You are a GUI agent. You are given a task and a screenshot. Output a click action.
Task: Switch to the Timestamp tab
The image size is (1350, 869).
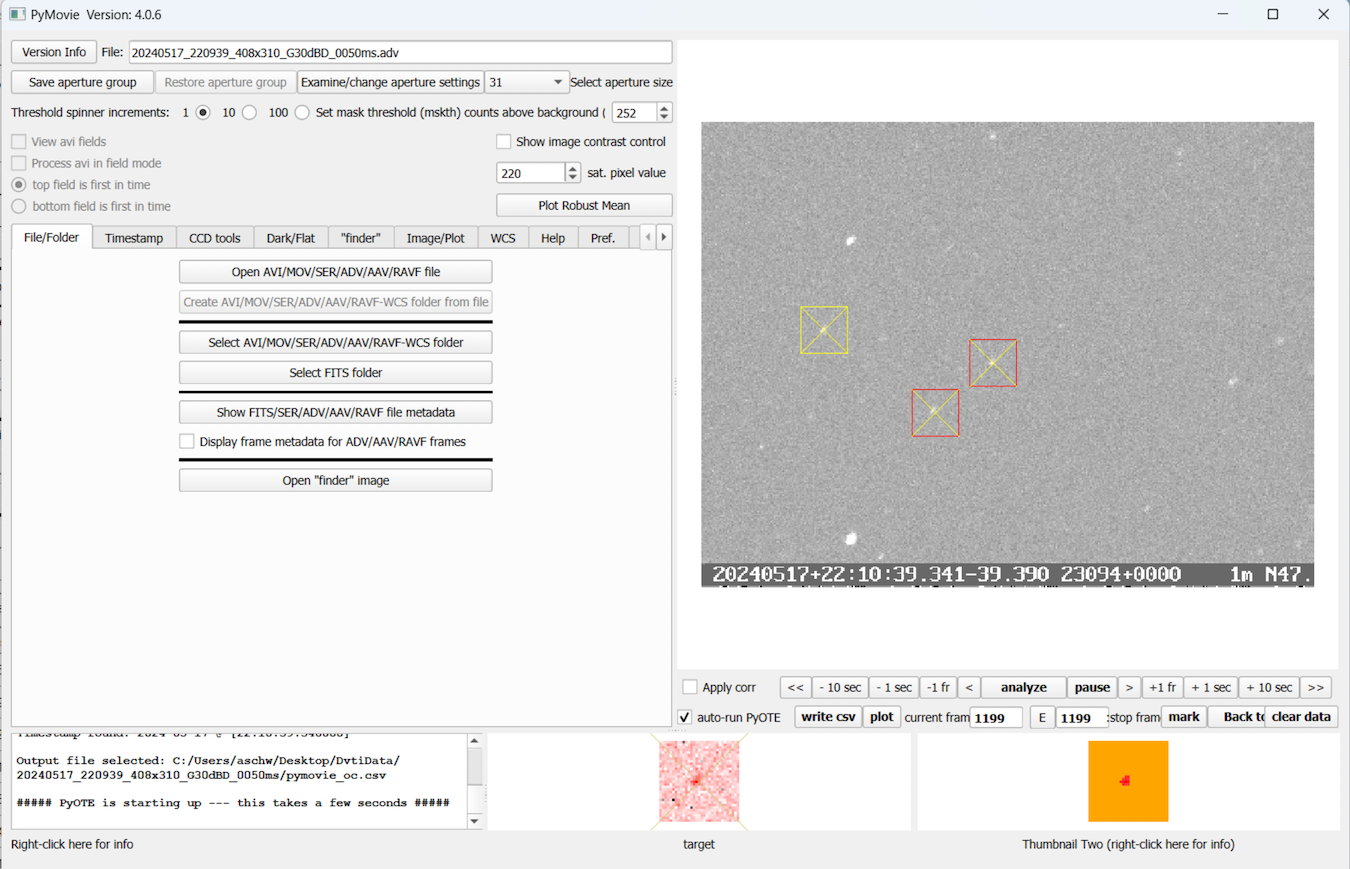(x=134, y=238)
